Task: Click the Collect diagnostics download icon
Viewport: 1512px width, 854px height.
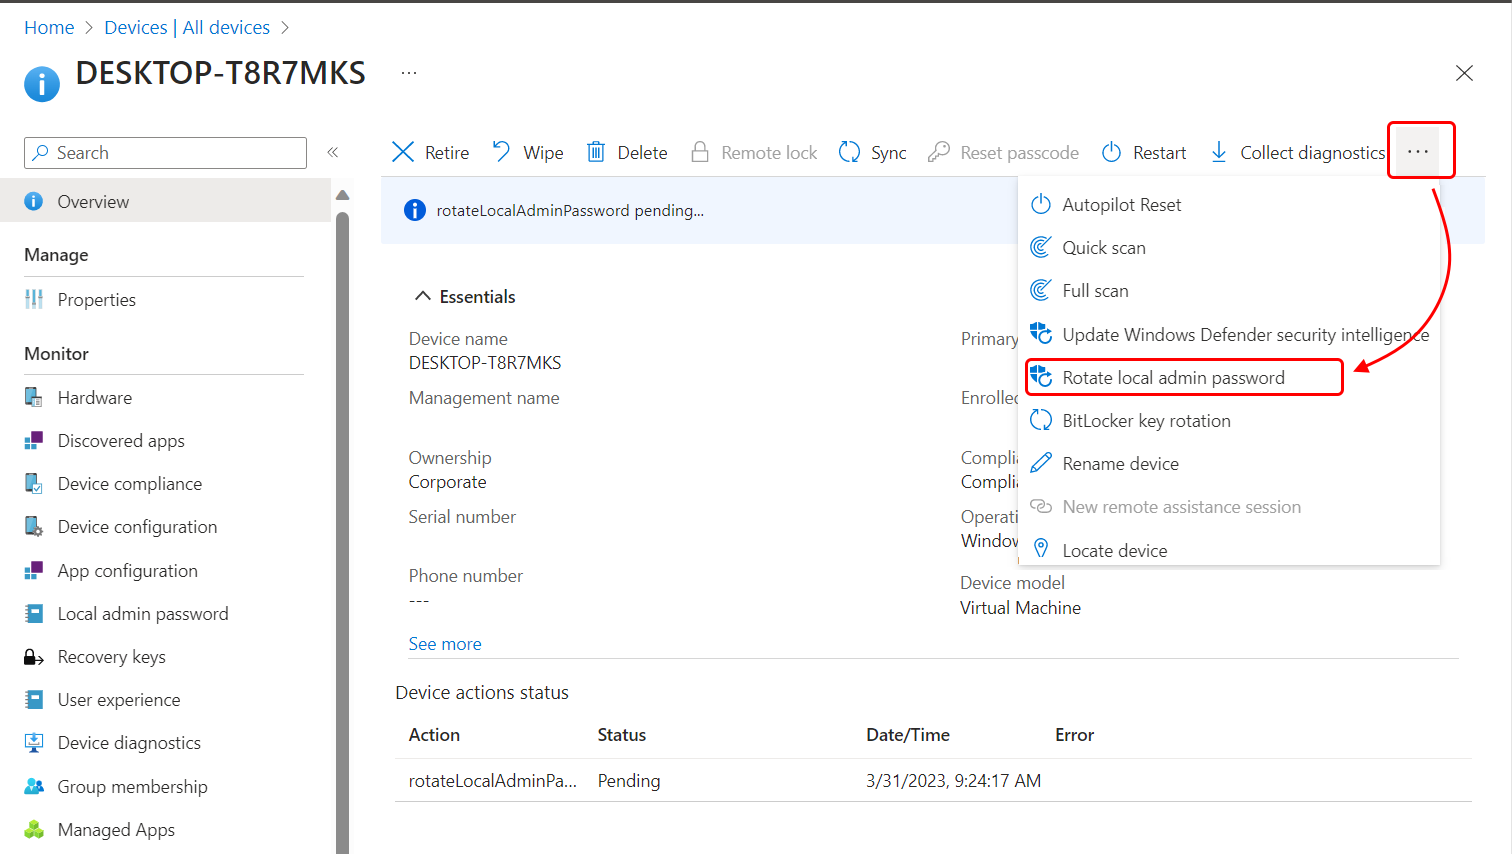Action: [1219, 152]
